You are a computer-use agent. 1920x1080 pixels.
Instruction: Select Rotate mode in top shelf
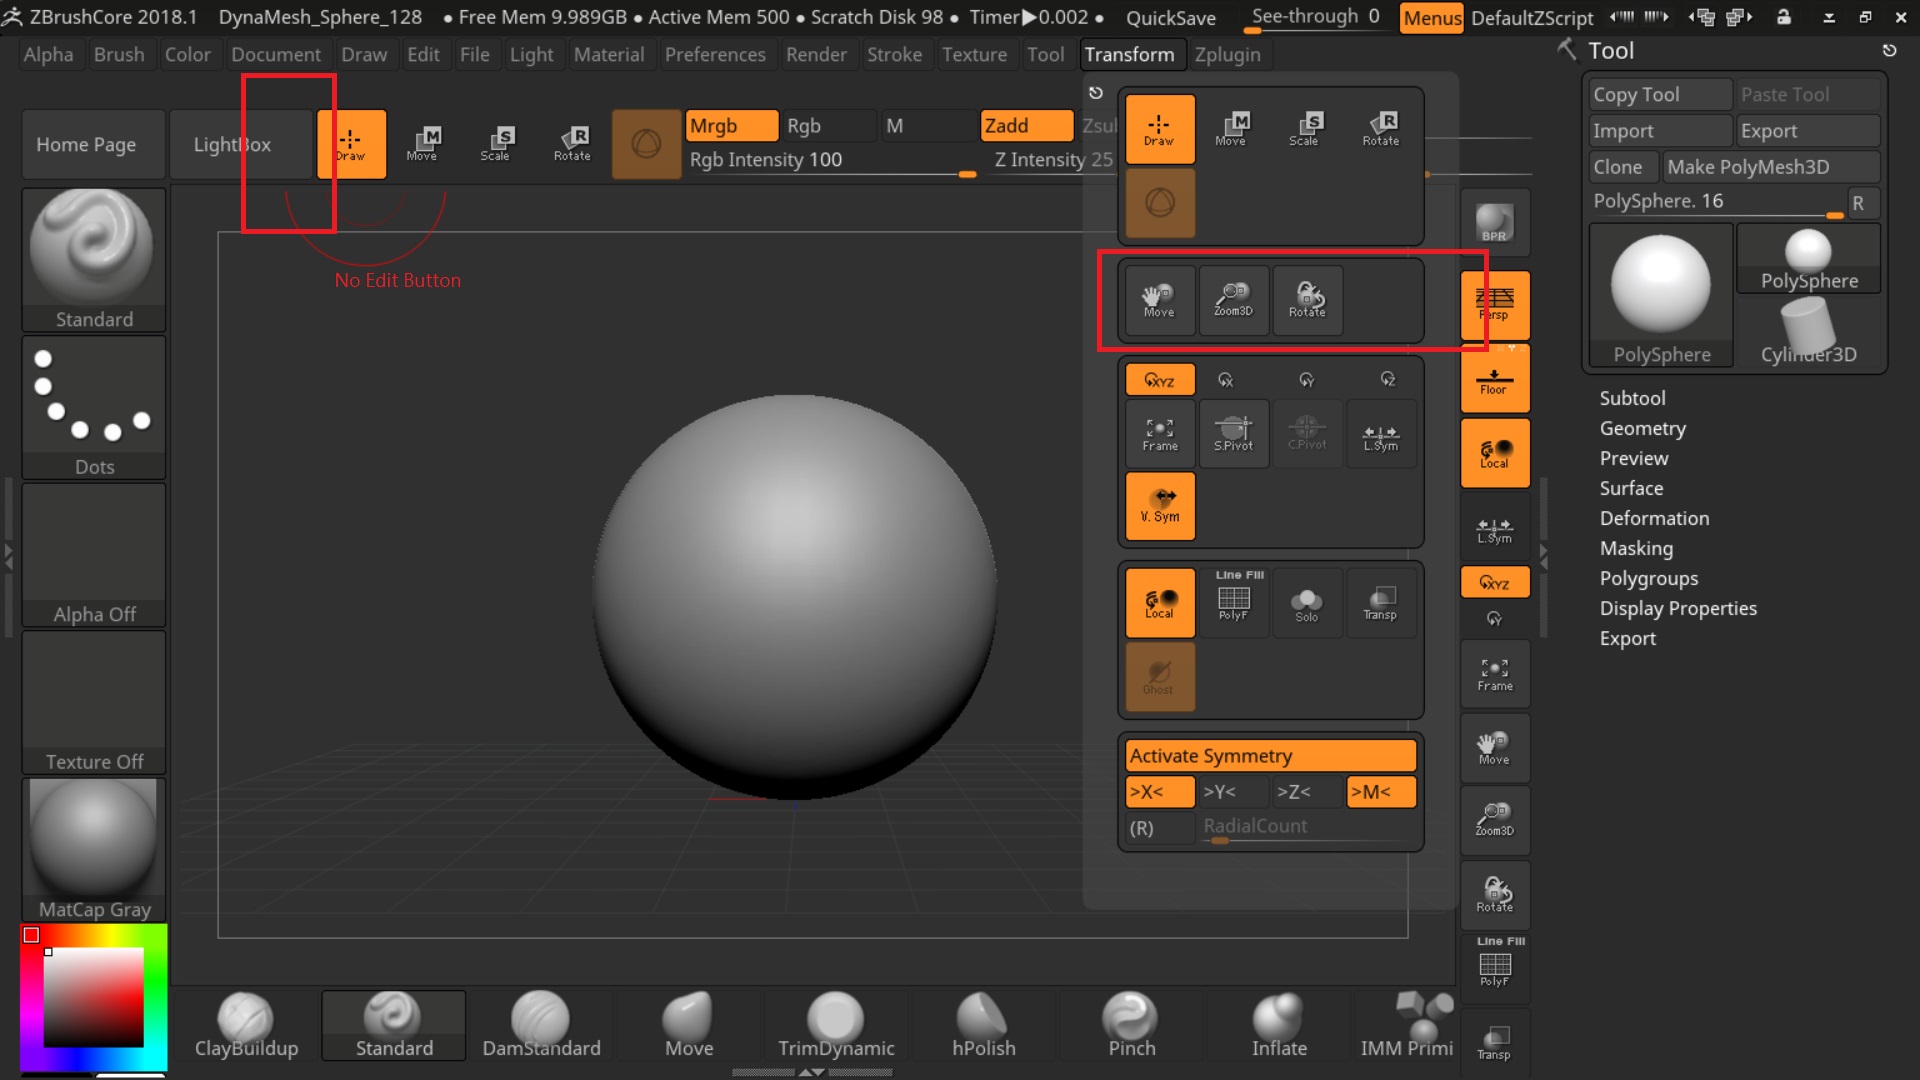572,144
